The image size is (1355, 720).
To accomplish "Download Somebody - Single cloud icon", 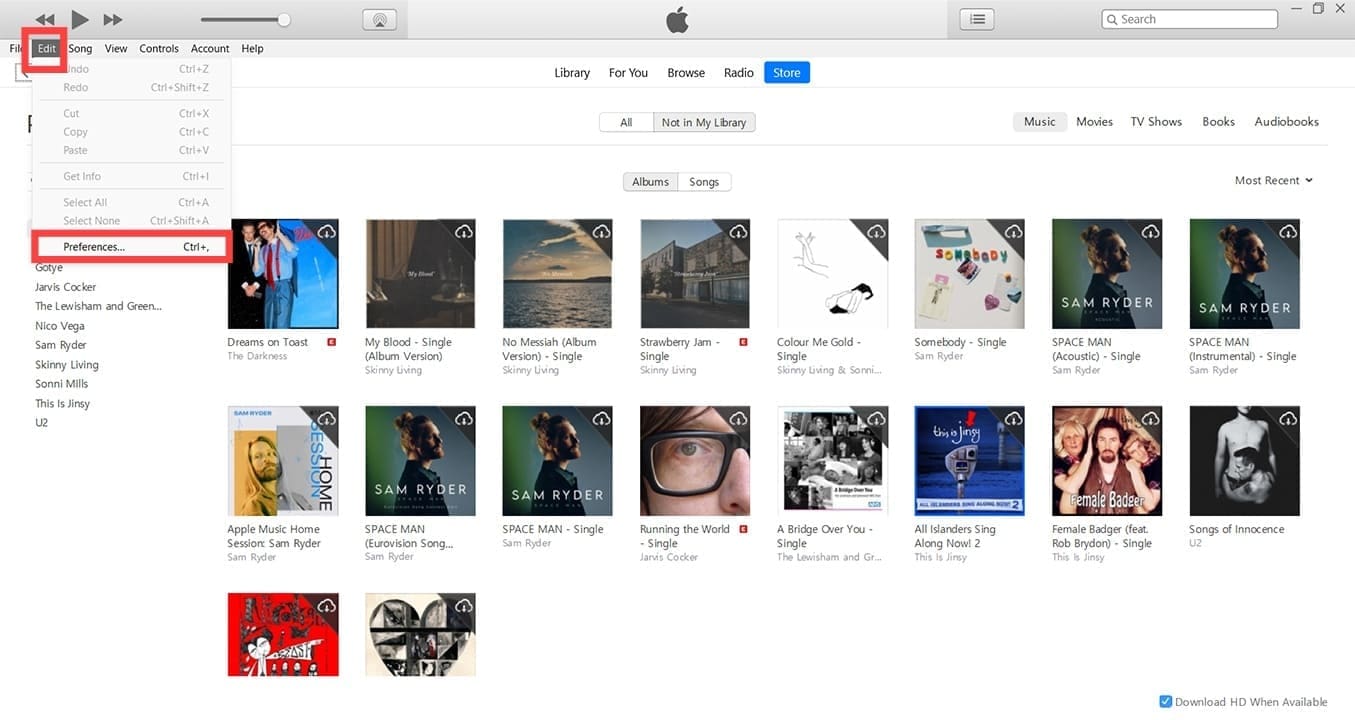I will (x=1013, y=232).
